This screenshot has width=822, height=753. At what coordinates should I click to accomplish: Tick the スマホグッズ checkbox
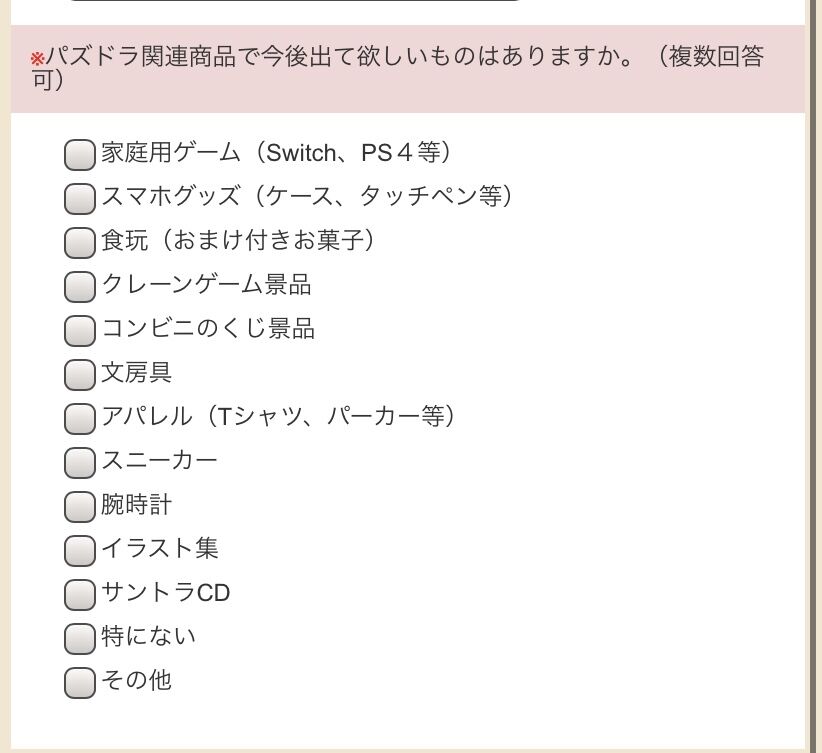(80, 199)
